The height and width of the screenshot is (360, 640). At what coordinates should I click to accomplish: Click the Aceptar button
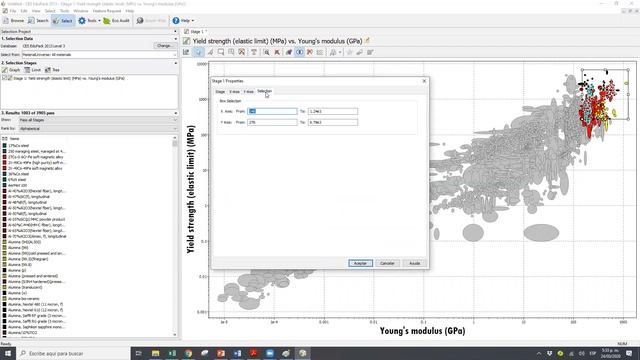coord(360,263)
